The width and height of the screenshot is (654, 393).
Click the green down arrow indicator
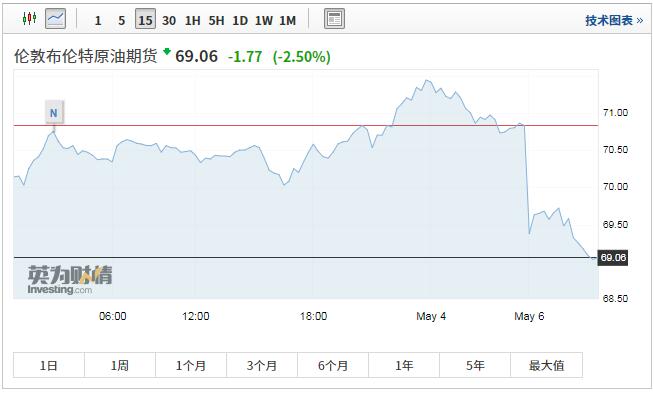(x=167, y=52)
